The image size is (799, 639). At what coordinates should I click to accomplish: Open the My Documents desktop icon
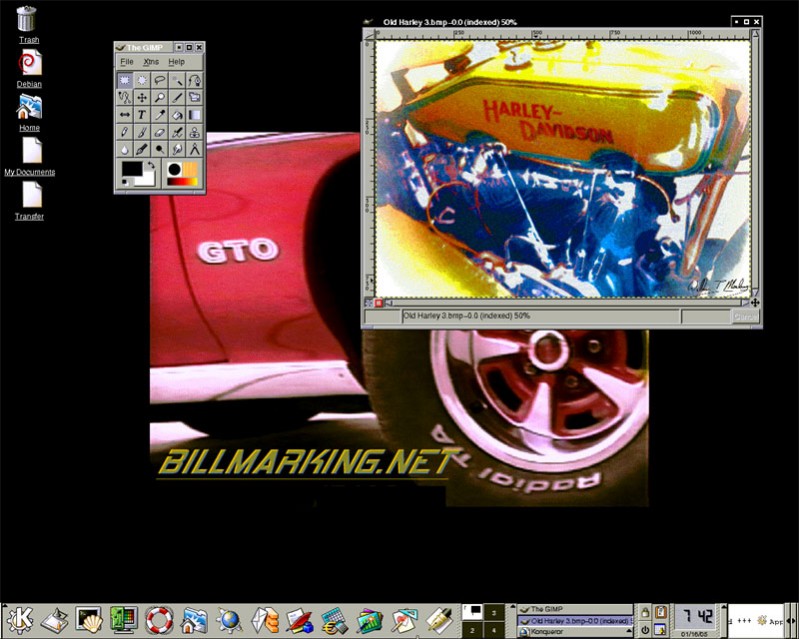tap(31, 153)
